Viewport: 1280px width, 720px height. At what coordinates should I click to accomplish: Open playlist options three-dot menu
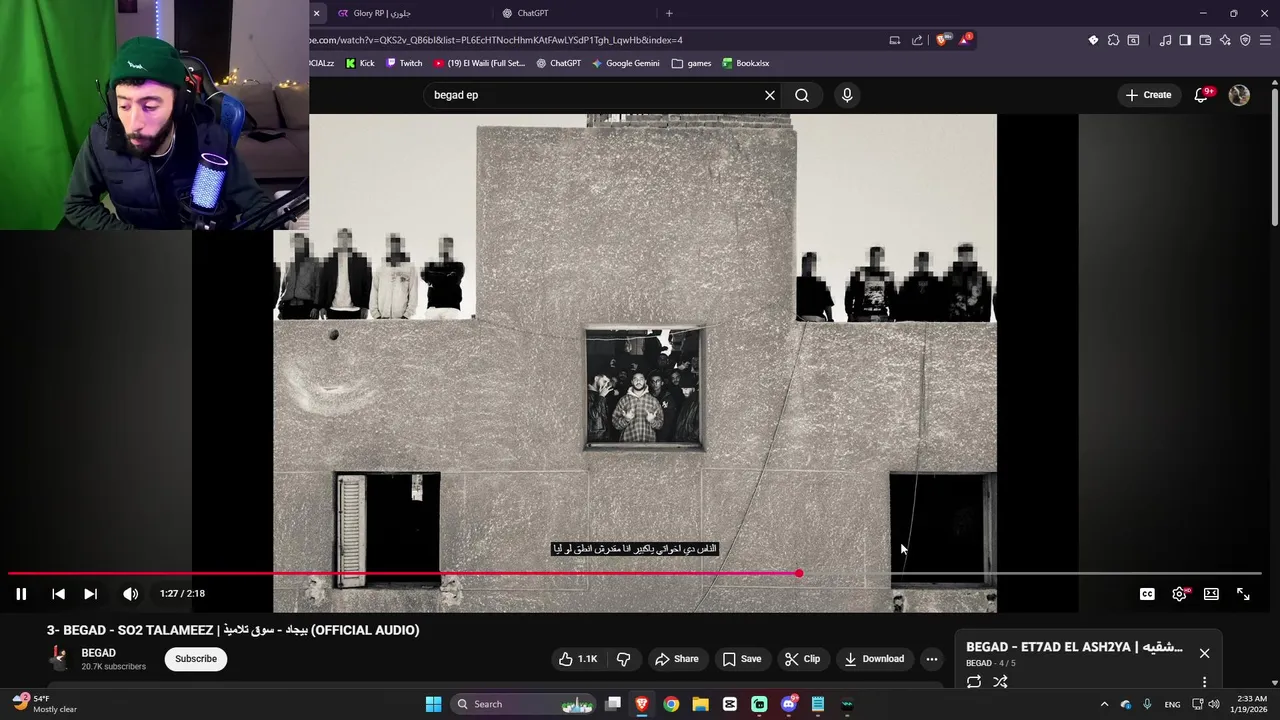coord(1204,682)
